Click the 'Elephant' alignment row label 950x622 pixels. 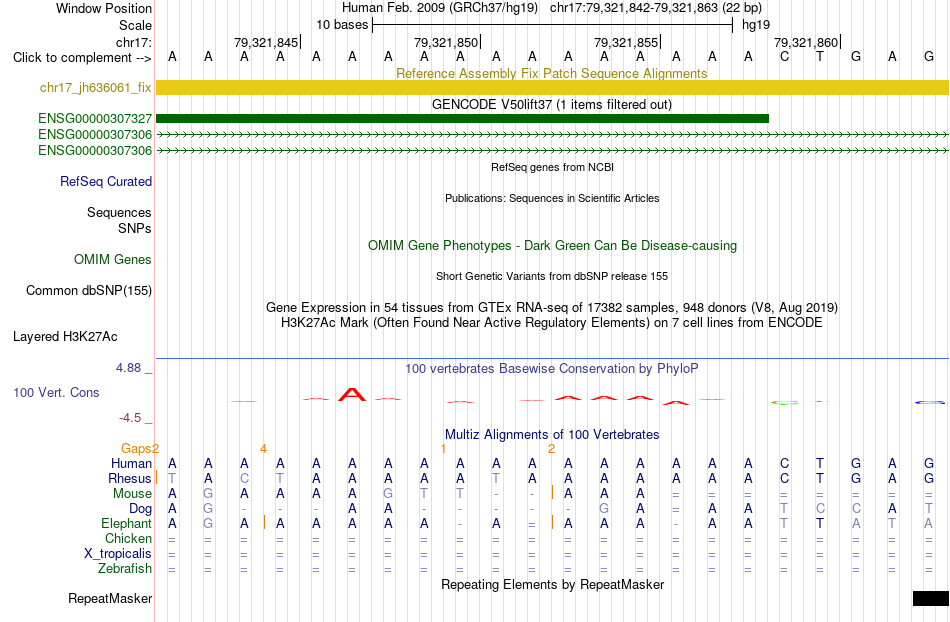126,523
